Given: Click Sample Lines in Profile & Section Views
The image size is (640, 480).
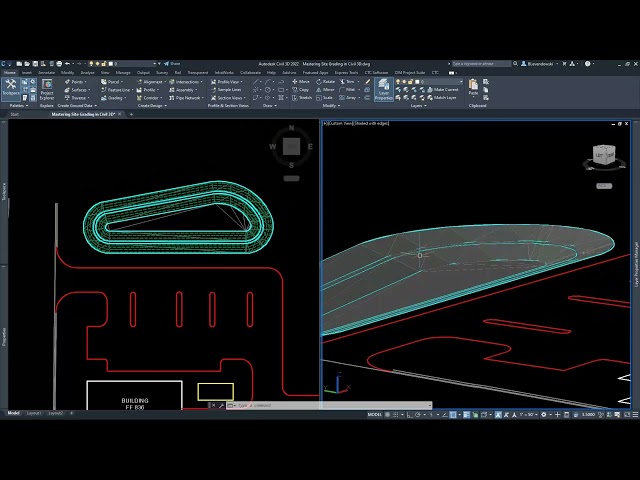Looking at the screenshot, I should click(x=226, y=89).
